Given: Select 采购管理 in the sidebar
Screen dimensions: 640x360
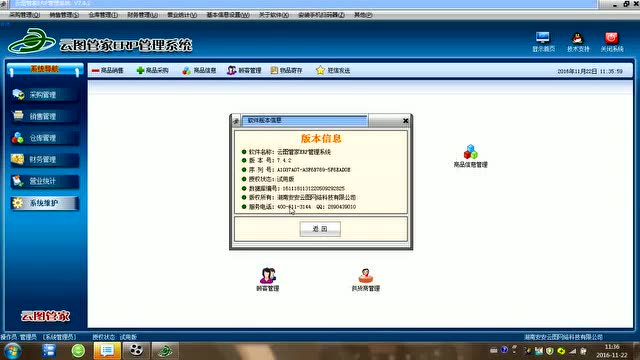Looking at the screenshot, I should 44,95.
